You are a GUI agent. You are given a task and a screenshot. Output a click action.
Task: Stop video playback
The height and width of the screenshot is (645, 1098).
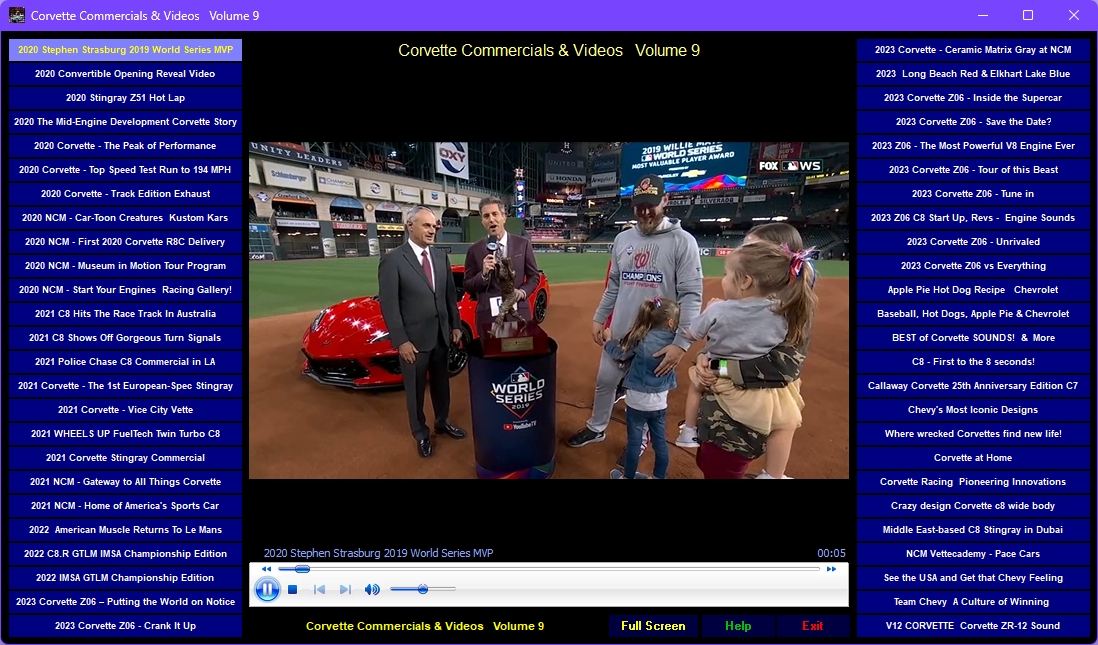tap(293, 590)
